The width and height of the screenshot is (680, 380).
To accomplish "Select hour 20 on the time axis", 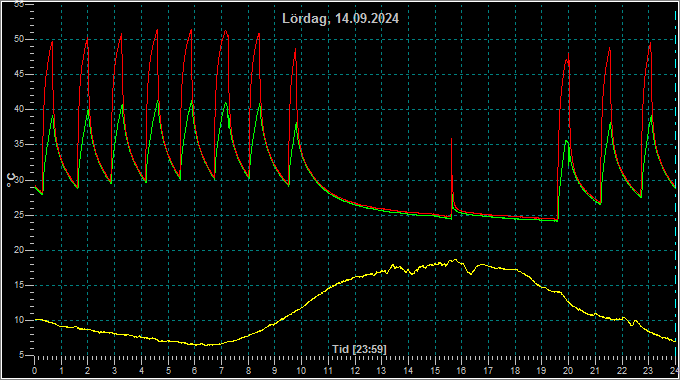I will [568, 371].
